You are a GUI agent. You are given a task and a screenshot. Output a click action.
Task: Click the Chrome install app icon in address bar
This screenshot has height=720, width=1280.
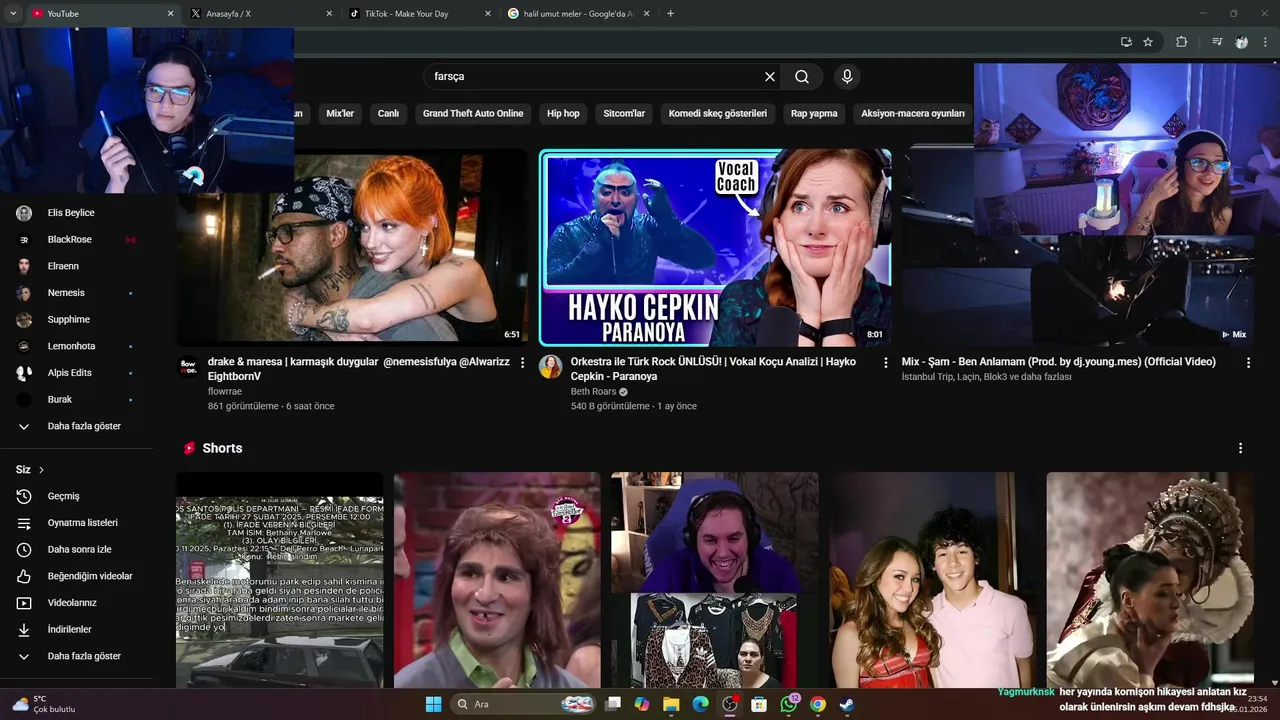(x=1126, y=42)
